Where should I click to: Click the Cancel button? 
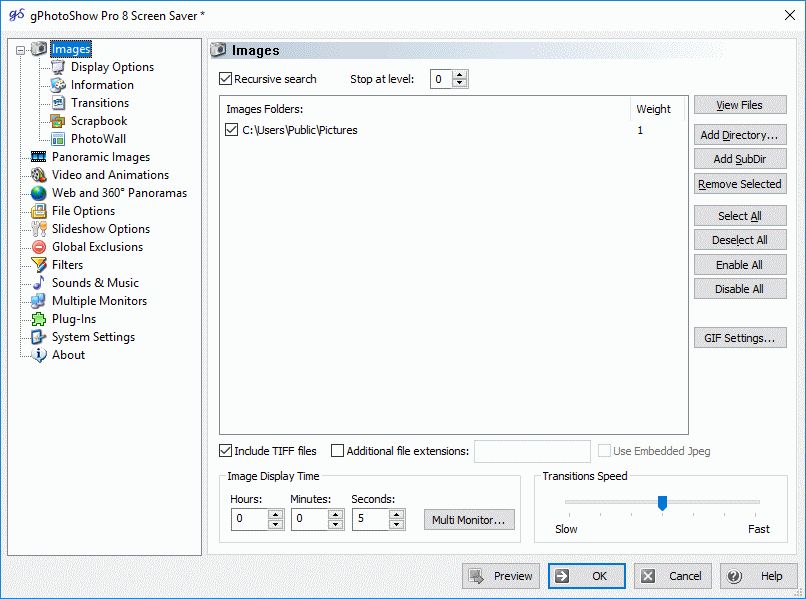point(672,576)
